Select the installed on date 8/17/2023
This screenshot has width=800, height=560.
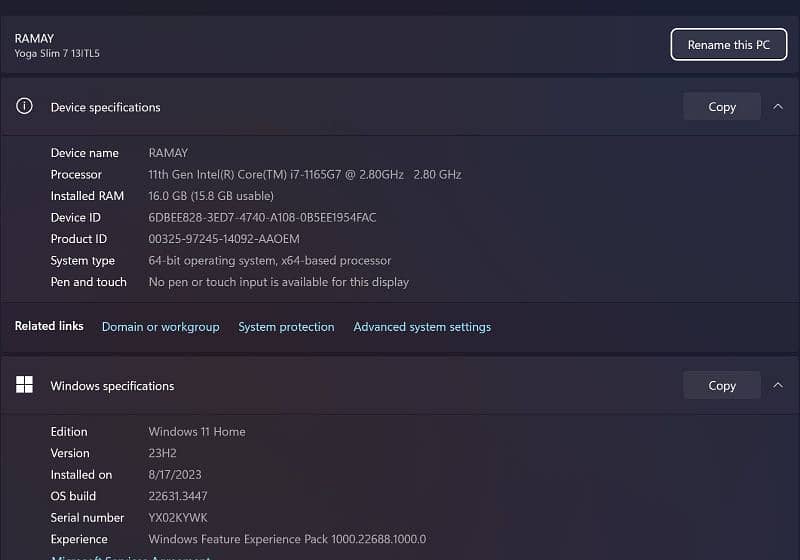pos(174,475)
